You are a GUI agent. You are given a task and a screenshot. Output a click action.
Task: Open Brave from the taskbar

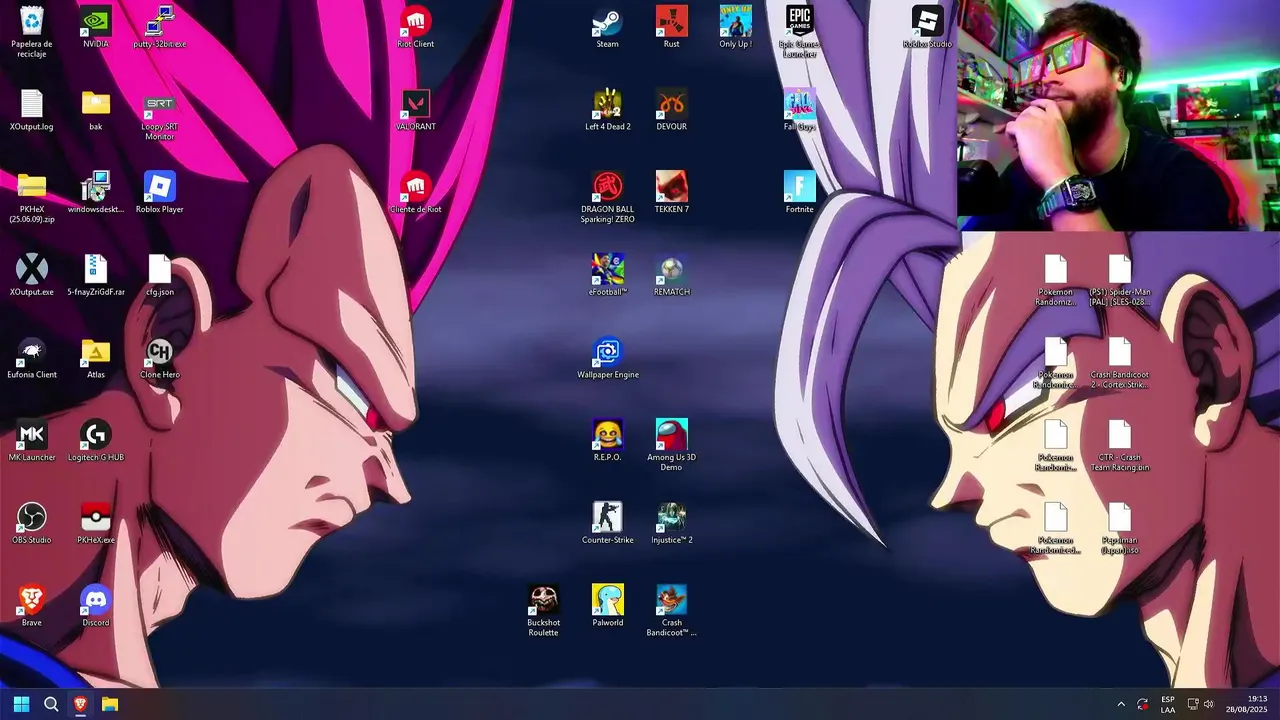coord(80,704)
